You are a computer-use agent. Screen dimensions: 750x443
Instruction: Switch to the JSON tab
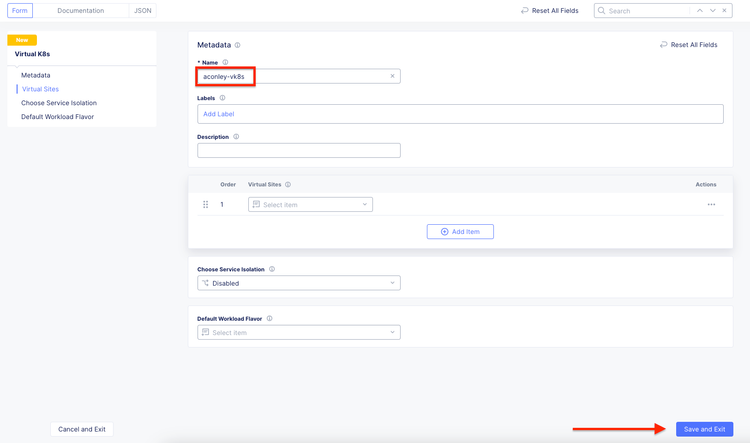pyautogui.click(x=143, y=11)
